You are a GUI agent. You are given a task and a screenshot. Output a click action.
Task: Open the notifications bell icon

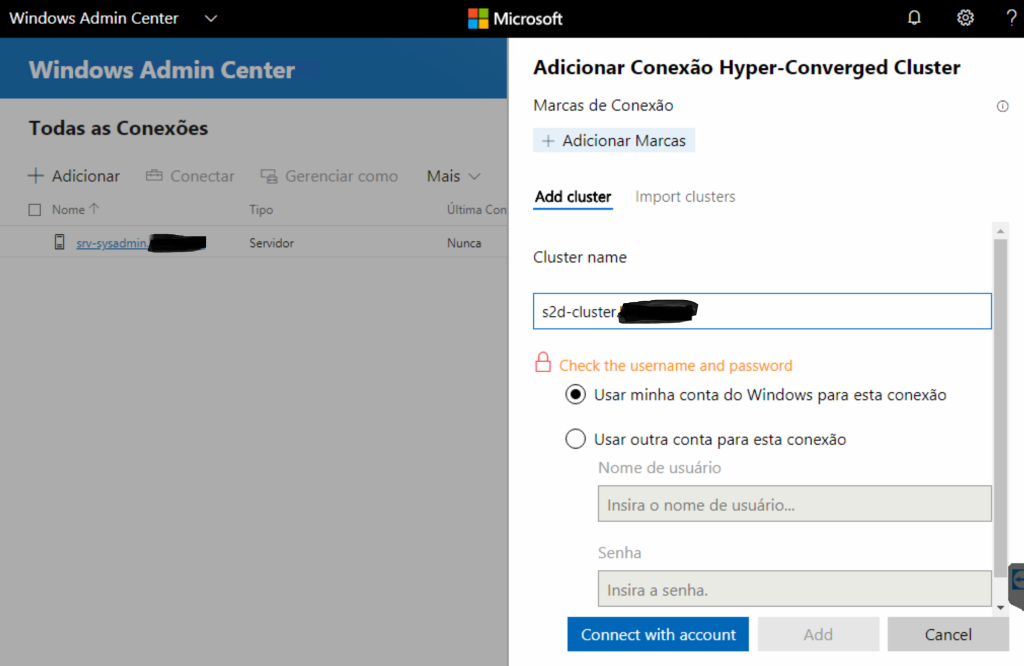click(913, 17)
